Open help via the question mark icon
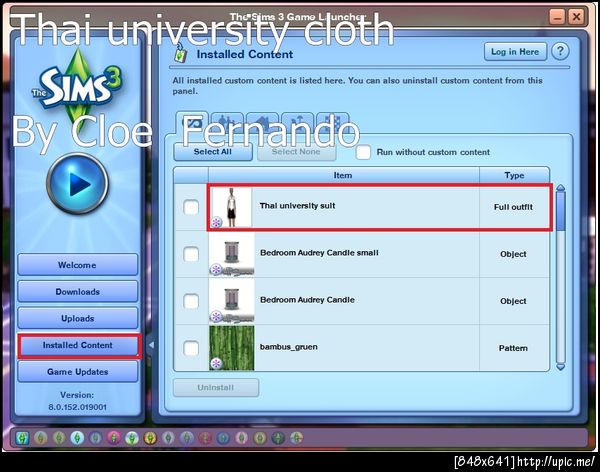The height and width of the screenshot is (472, 600). 560,51
